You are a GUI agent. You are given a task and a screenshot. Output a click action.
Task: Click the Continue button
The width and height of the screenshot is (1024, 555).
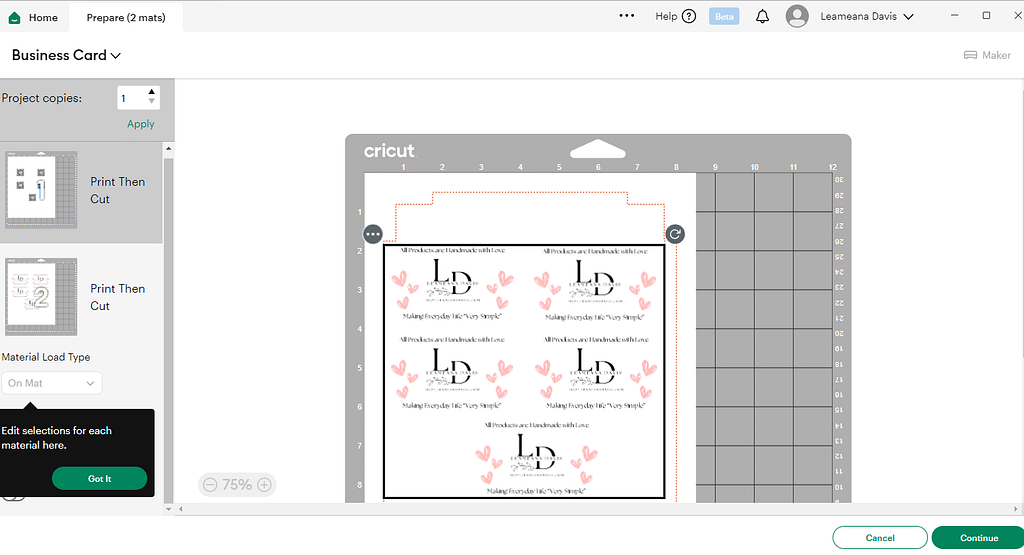tap(978, 538)
